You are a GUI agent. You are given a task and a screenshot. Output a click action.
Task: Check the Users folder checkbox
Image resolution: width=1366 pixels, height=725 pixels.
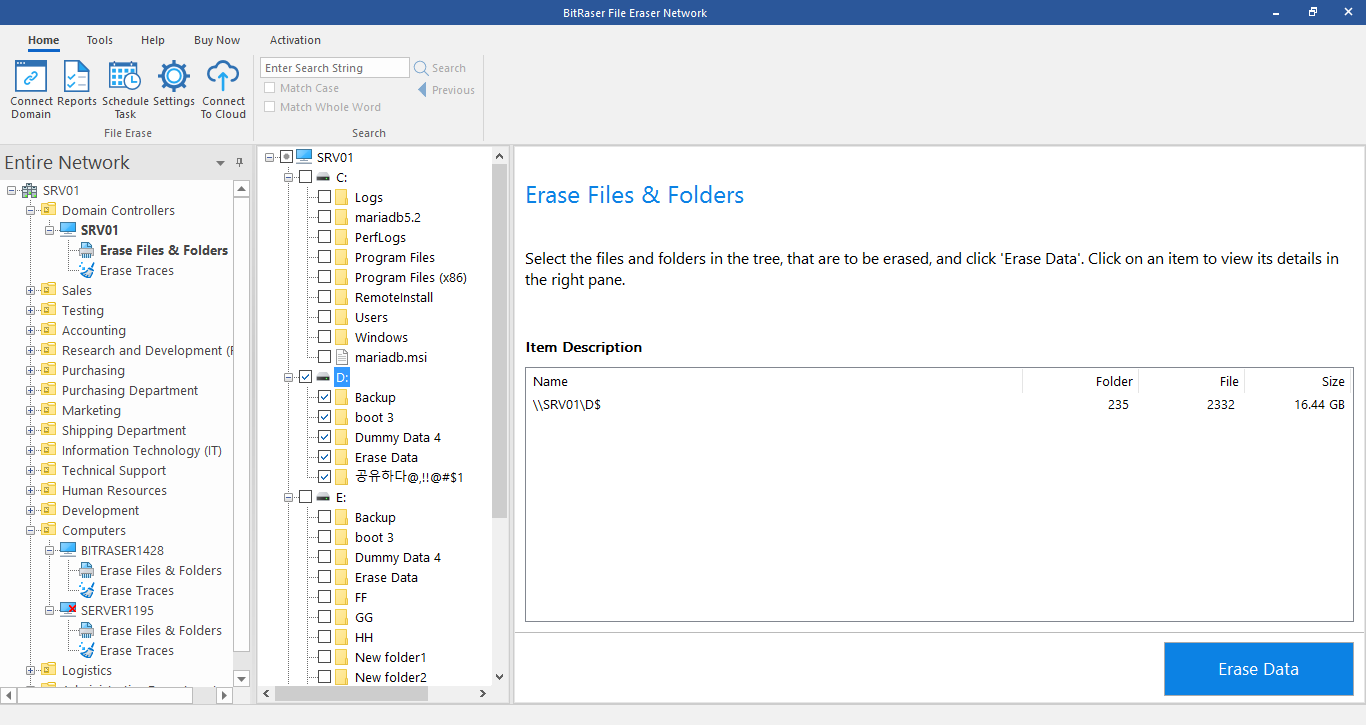[324, 317]
